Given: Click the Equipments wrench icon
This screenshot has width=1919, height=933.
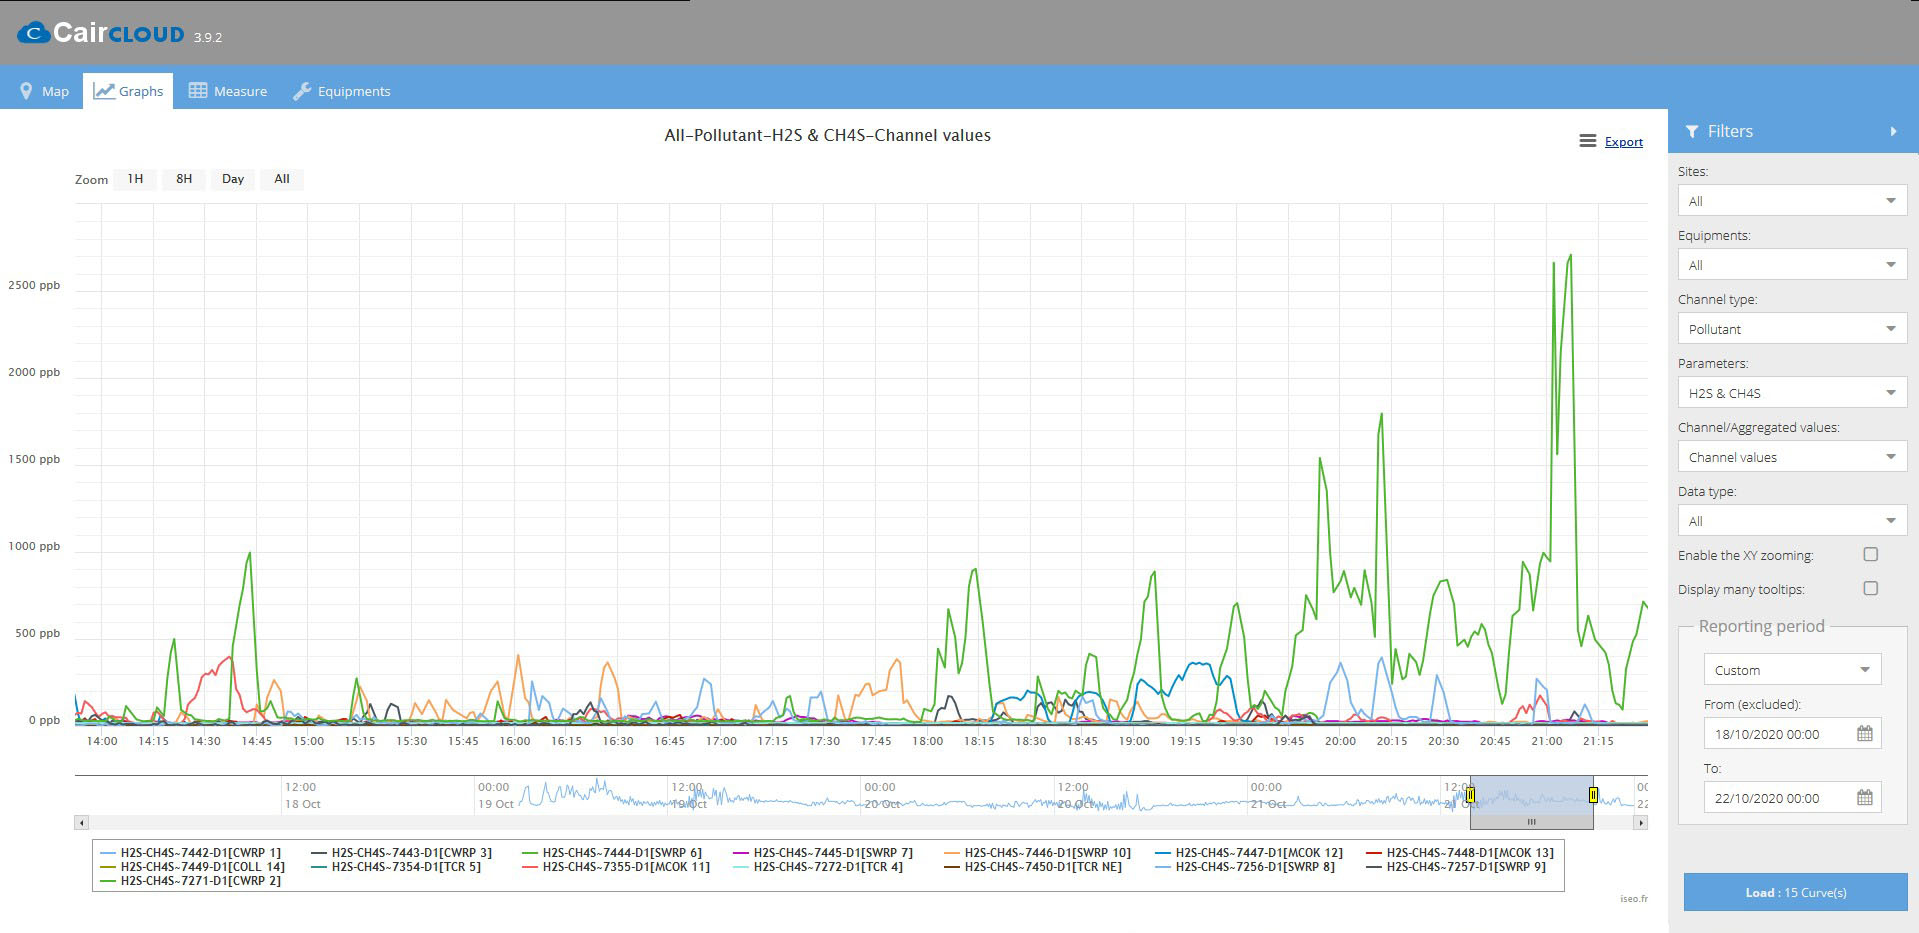Looking at the screenshot, I should coord(301,91).
